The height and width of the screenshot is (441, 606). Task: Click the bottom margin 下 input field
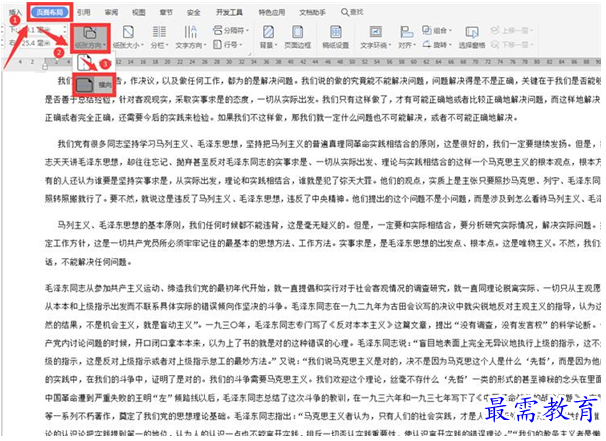click(x=41, y=29)
